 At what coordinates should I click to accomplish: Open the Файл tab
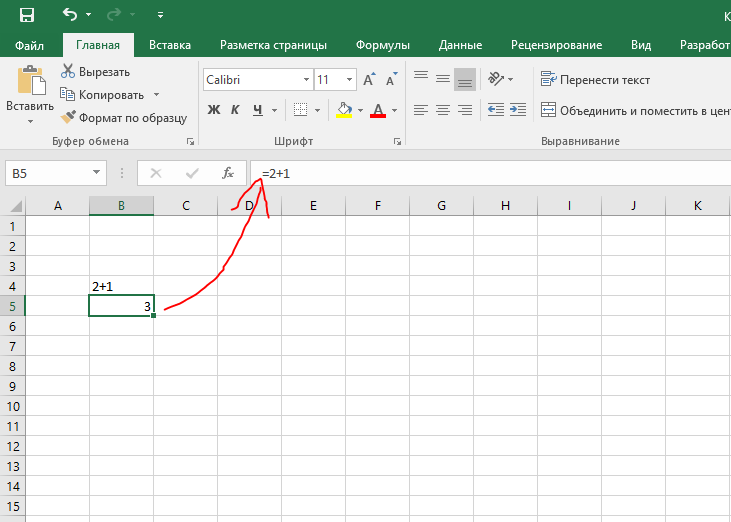pyautogui.click(x=29, y=45)
